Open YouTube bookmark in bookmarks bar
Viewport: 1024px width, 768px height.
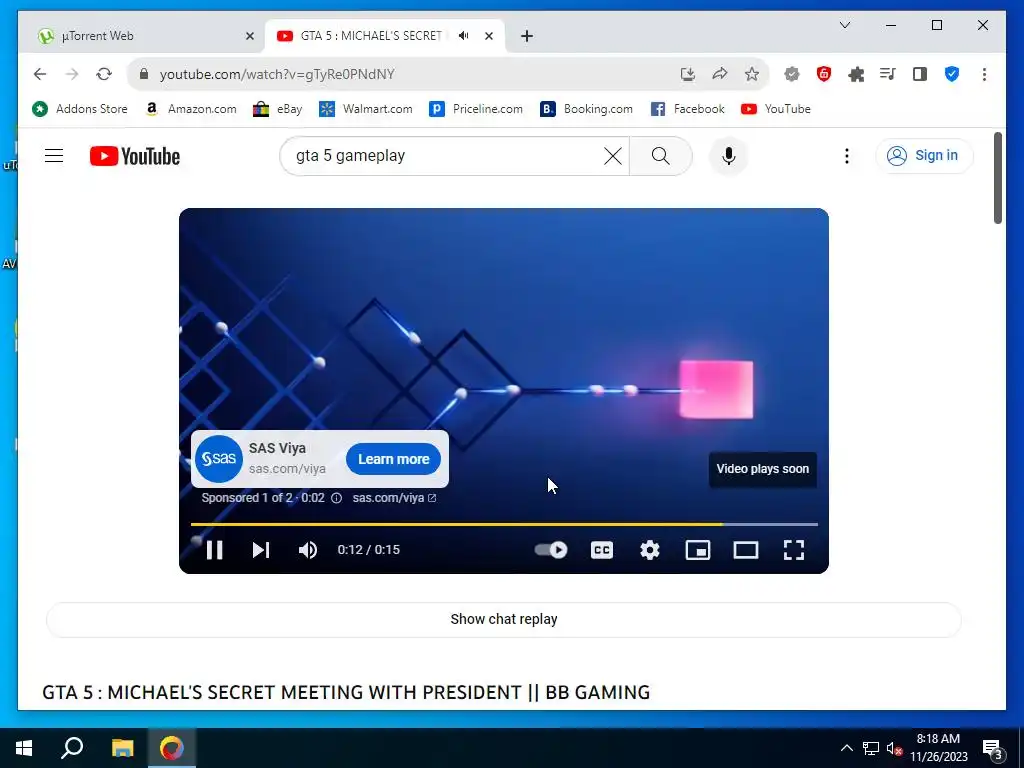pyautogui.click(x=776, y=109)
